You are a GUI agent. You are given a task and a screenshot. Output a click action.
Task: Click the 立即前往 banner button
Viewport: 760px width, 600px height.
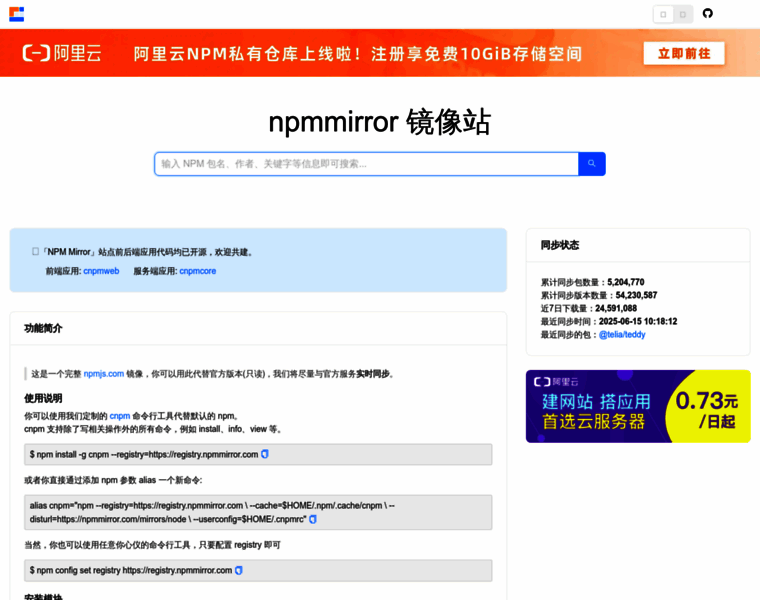684,53
